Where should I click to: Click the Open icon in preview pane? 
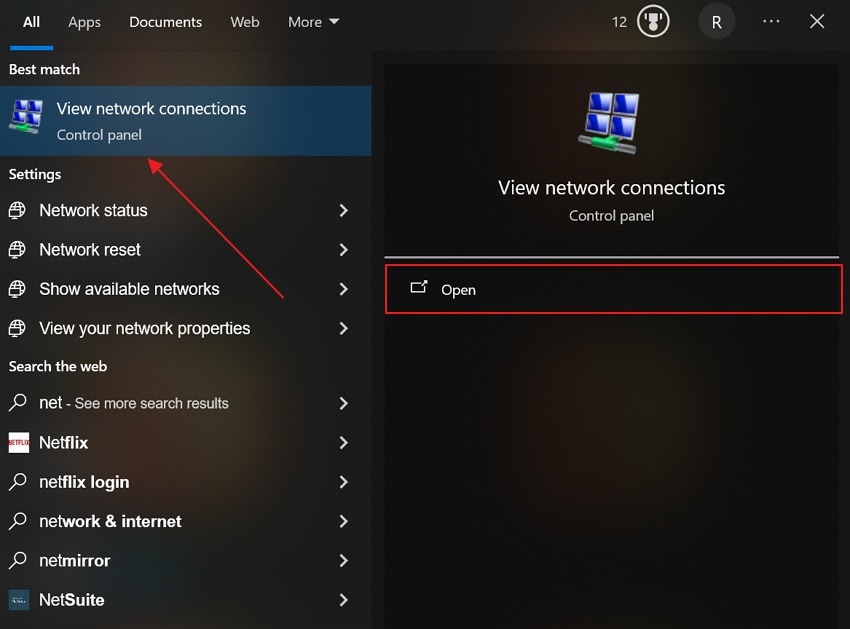pyautogui.click(x=418, y=287)
